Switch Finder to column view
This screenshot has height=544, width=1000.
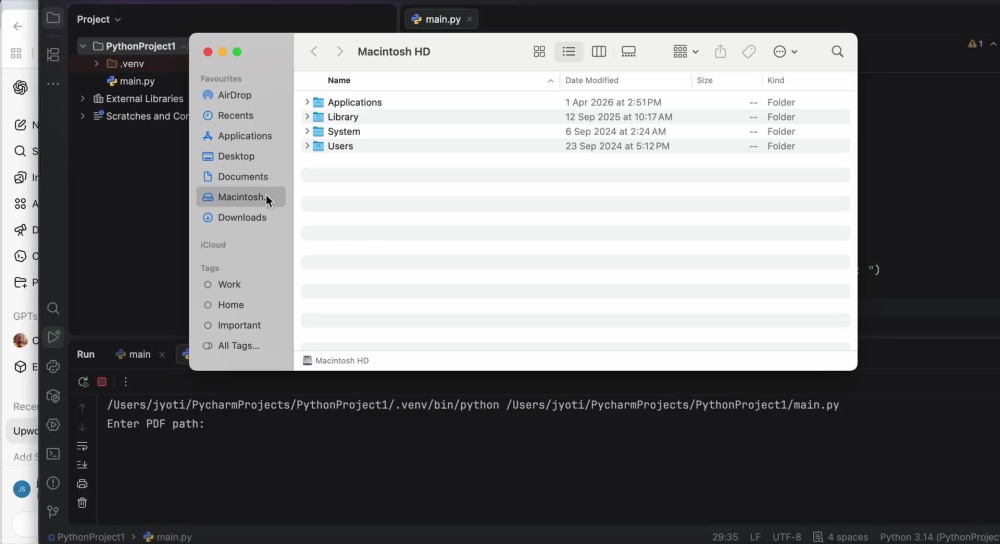click(x=598, y=52)
